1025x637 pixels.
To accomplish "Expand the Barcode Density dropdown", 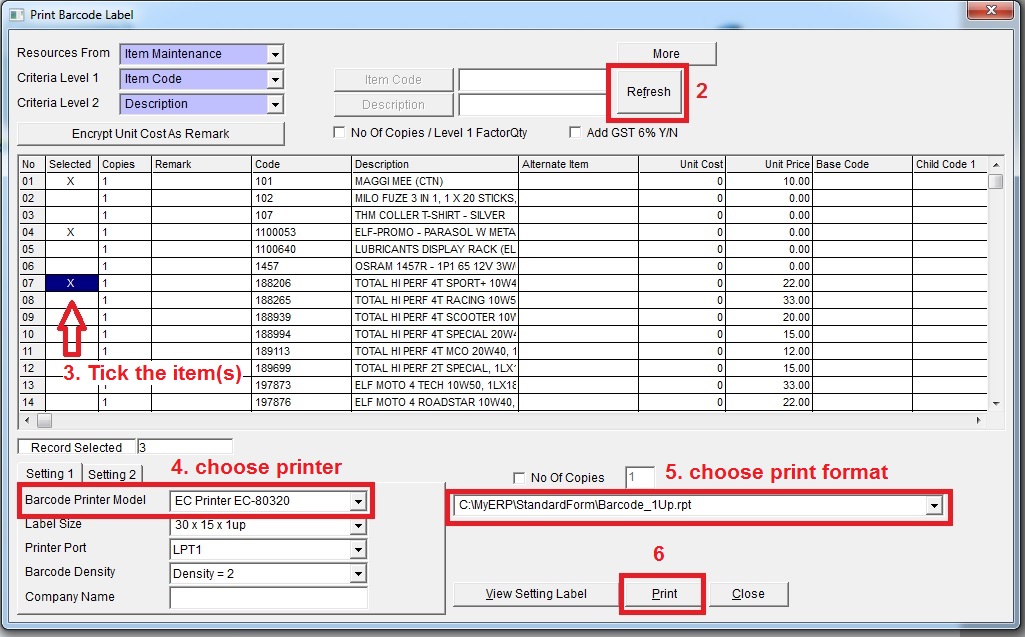I will click(358, 574).
